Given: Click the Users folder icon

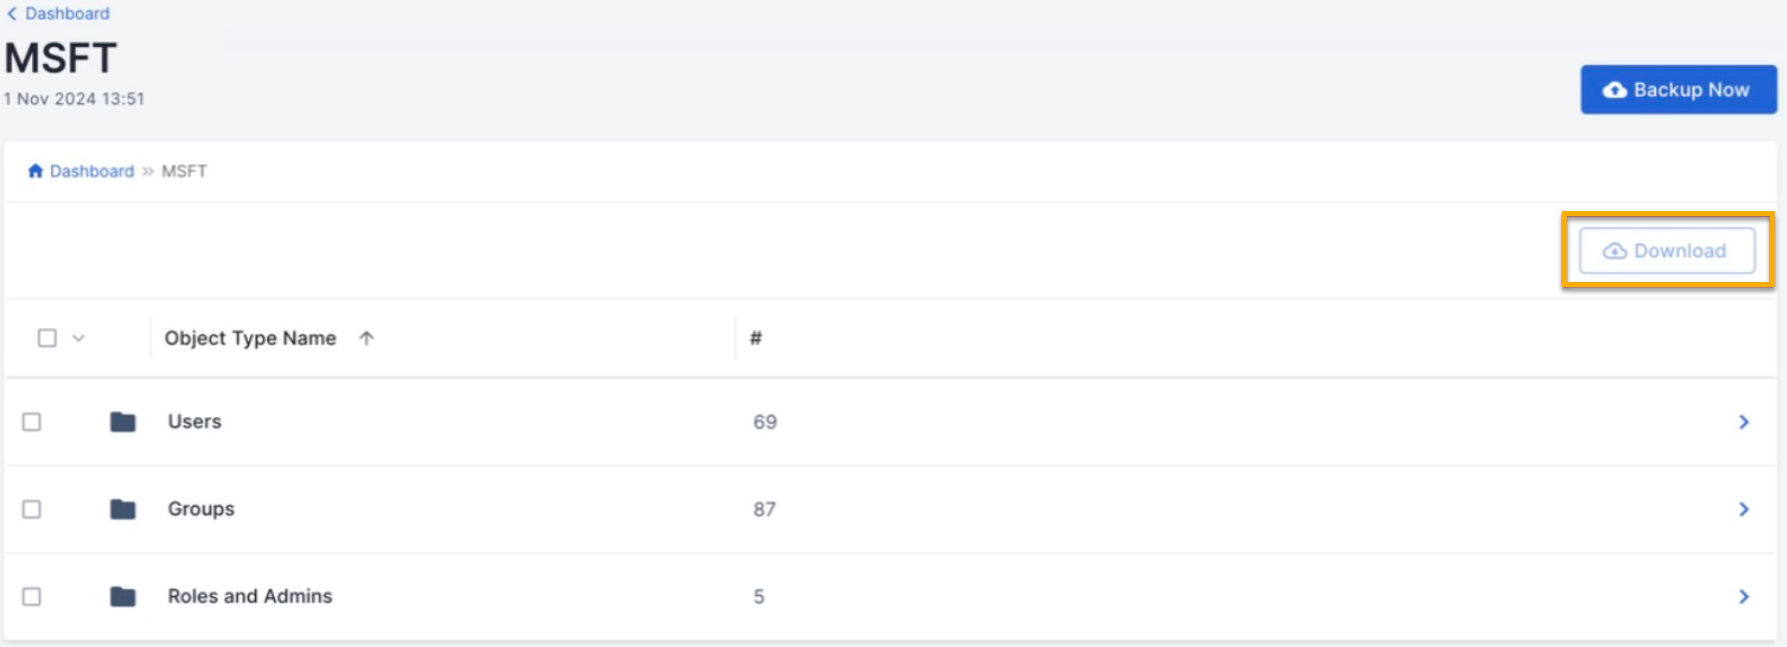Looking at the screenshot, I should 123,422.
